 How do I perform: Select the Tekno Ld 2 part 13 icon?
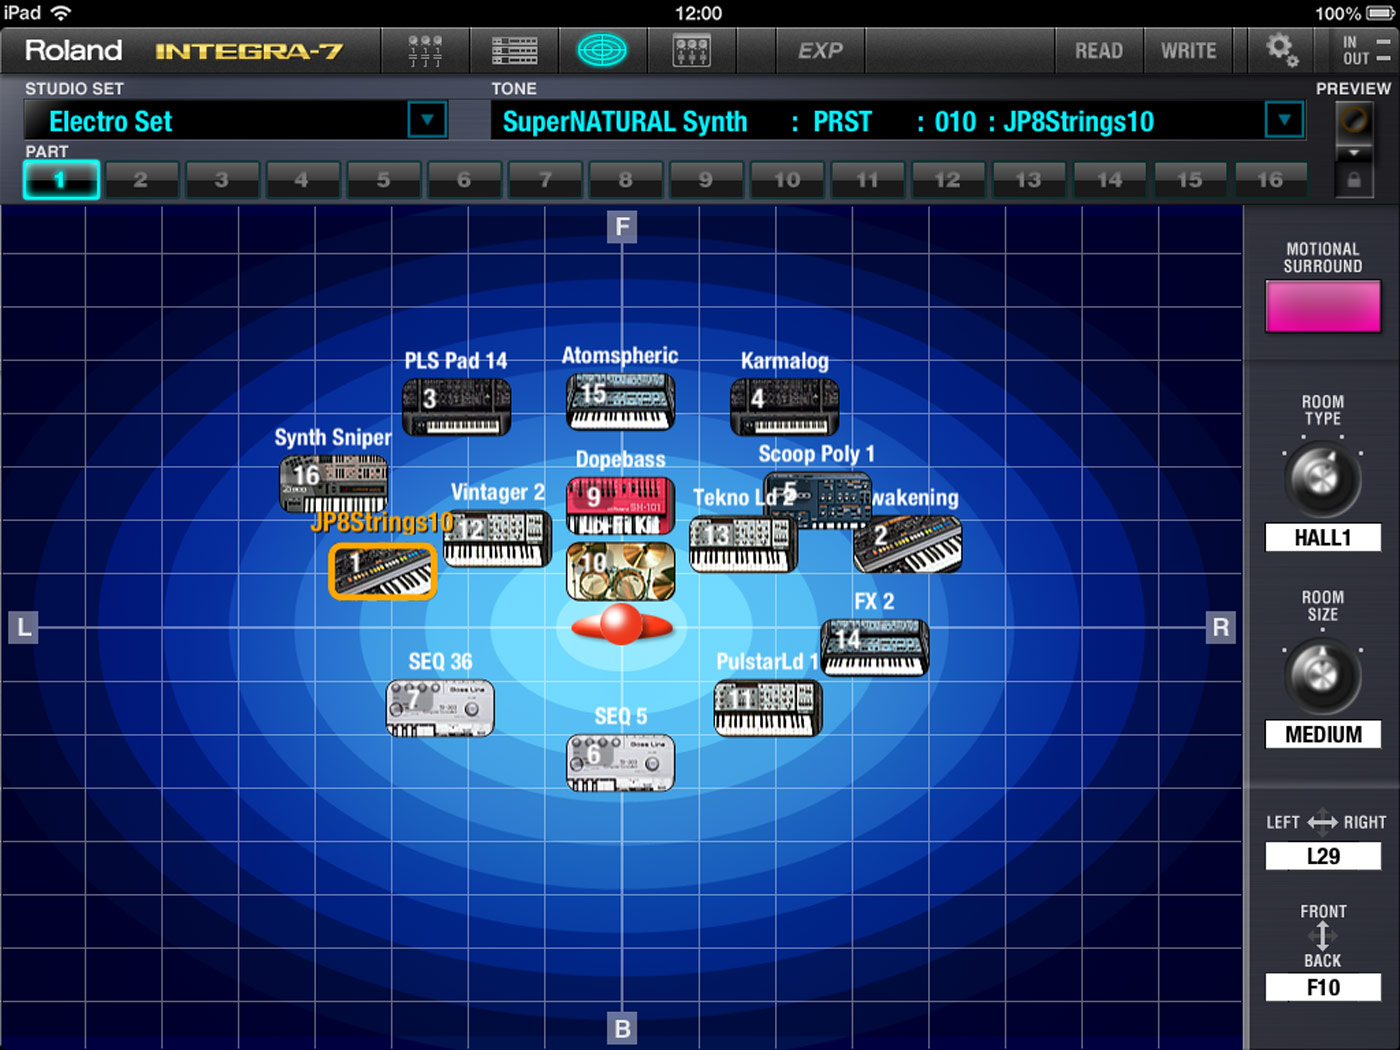click(743, 545)
